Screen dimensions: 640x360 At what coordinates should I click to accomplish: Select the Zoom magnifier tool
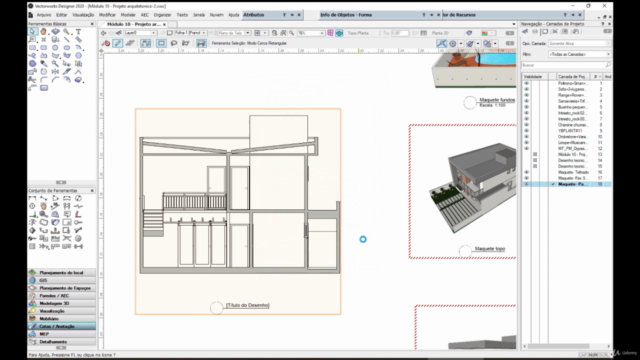[67, 31]
